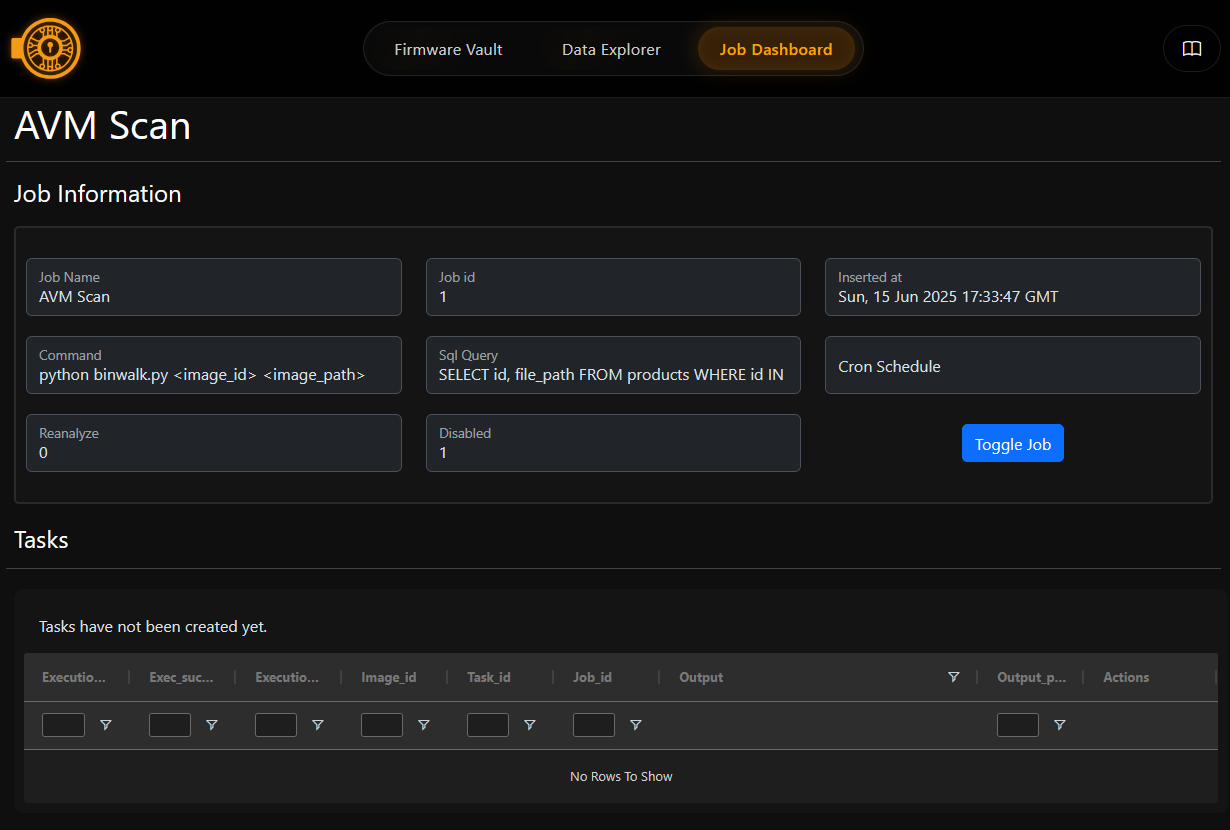Click the AVM Scan page title

click(x=102, y=126)
